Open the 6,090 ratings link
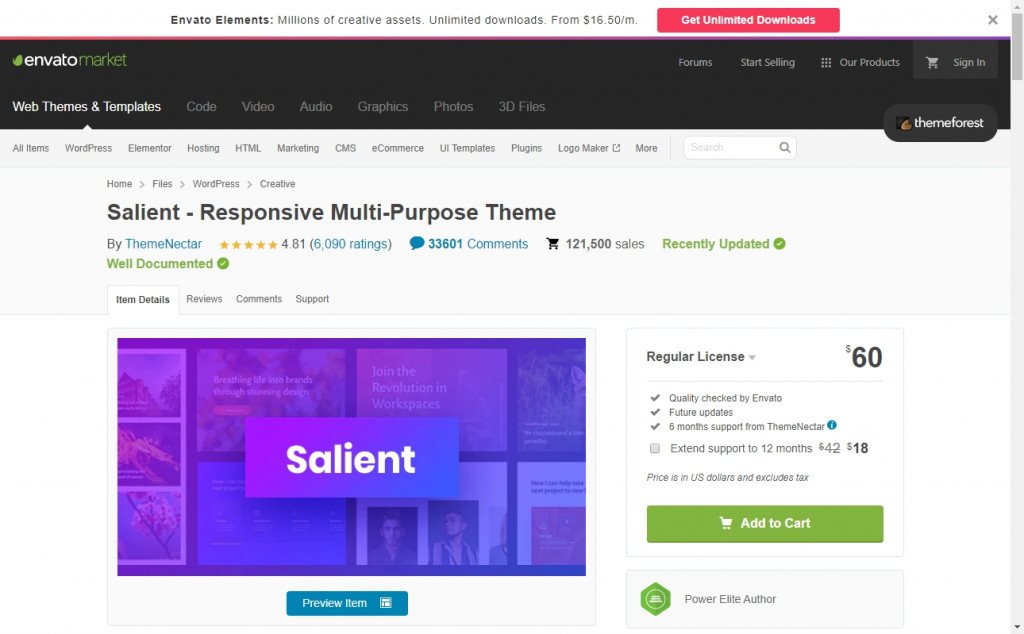Screen dimensions: 1024x634 click(350, 244)
